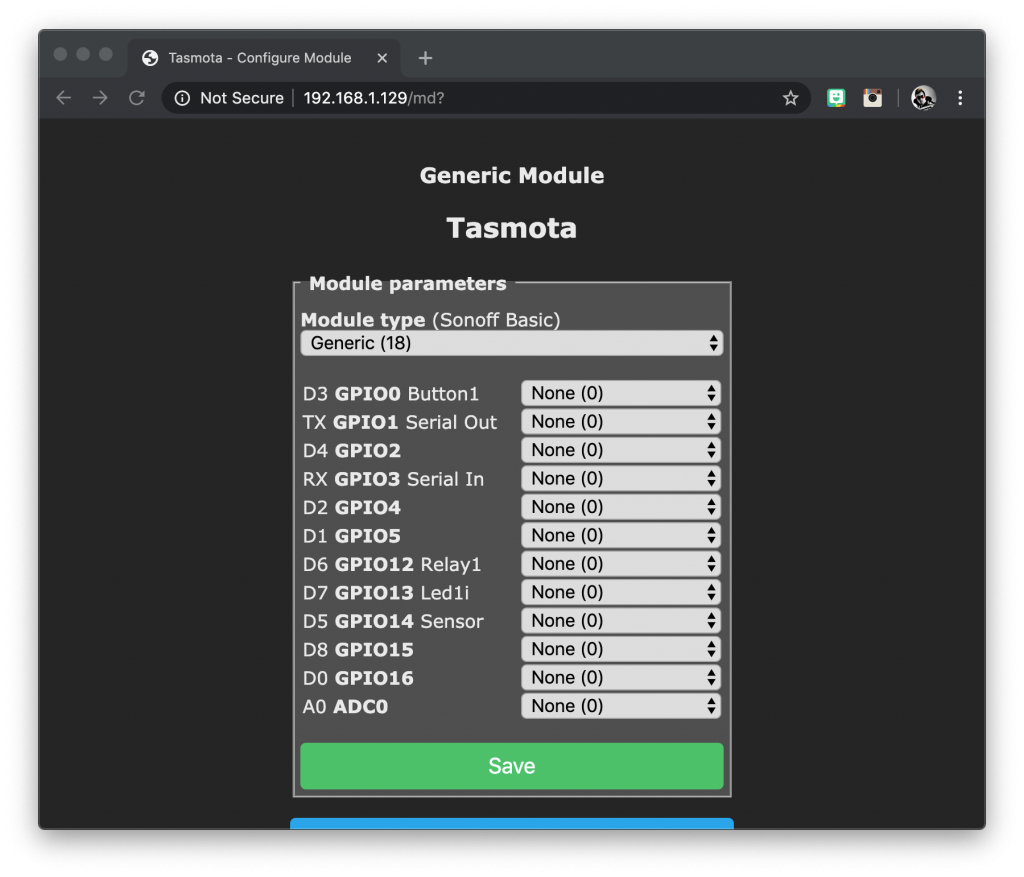Open the D5 GPIO14 Sensor dropdown
This screenshot has width=1024, height=877.
621,620
